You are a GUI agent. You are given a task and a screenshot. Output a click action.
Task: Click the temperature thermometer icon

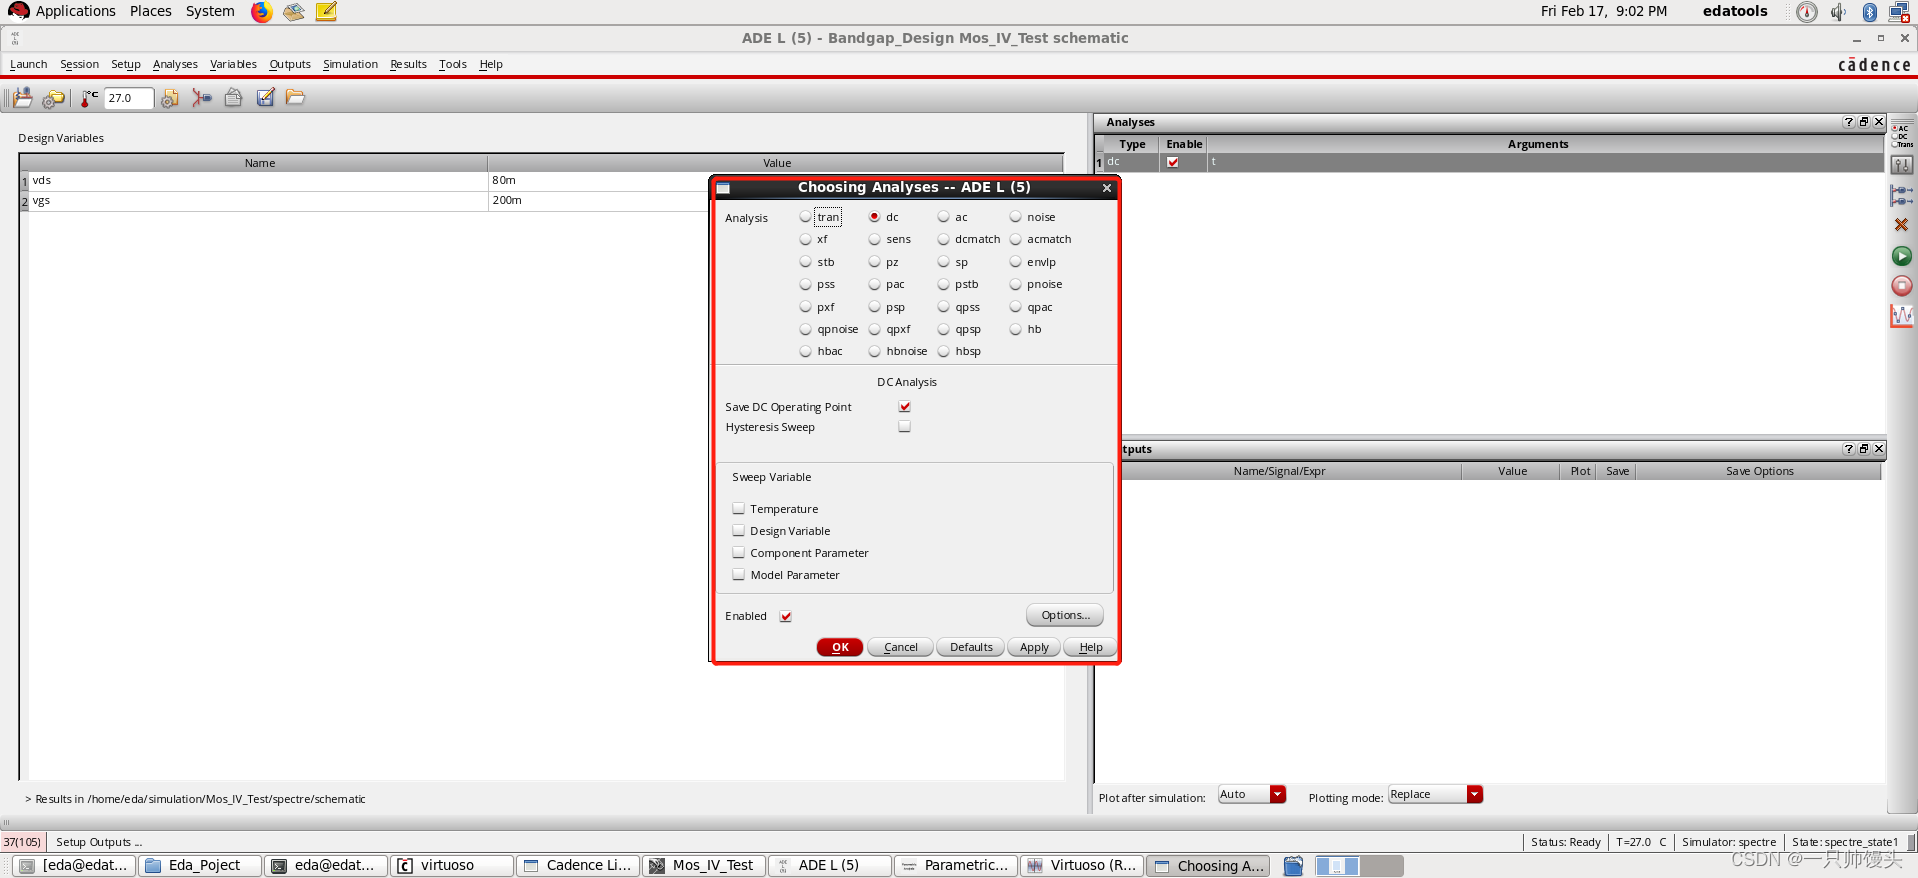(x=89, y=98)
